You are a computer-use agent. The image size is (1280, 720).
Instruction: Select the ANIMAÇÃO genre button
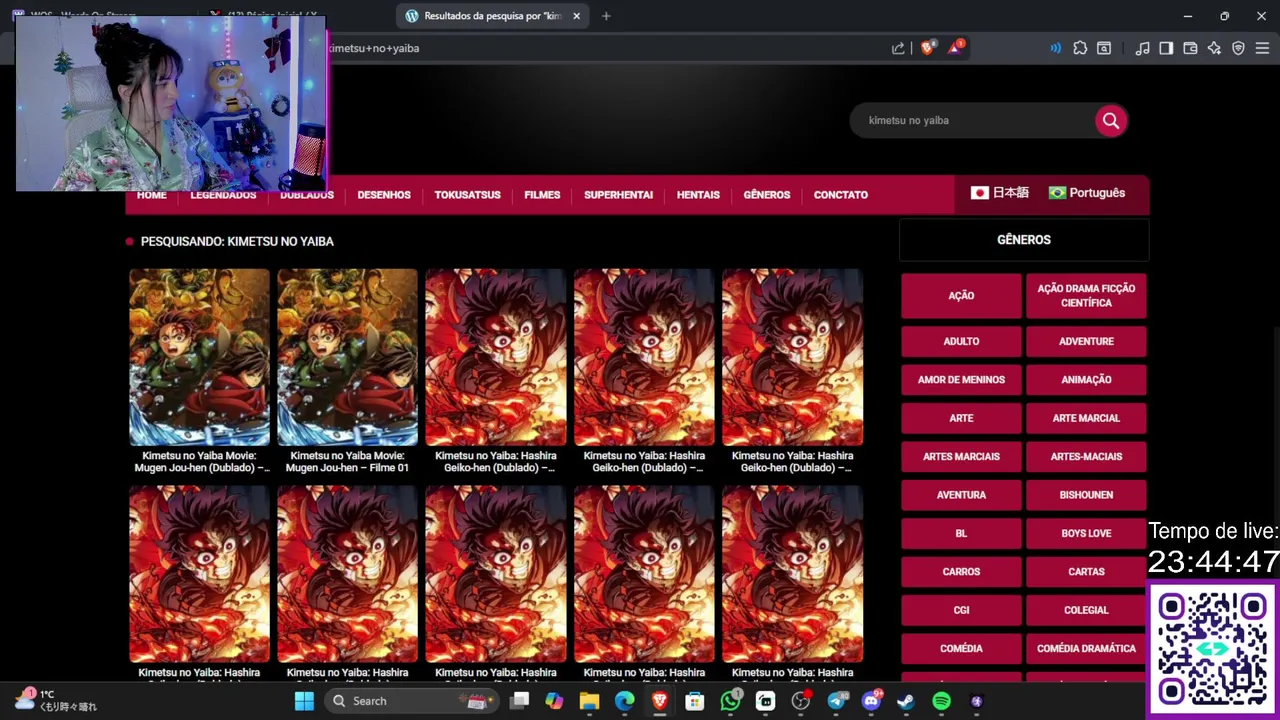(x=1086, y=380)
